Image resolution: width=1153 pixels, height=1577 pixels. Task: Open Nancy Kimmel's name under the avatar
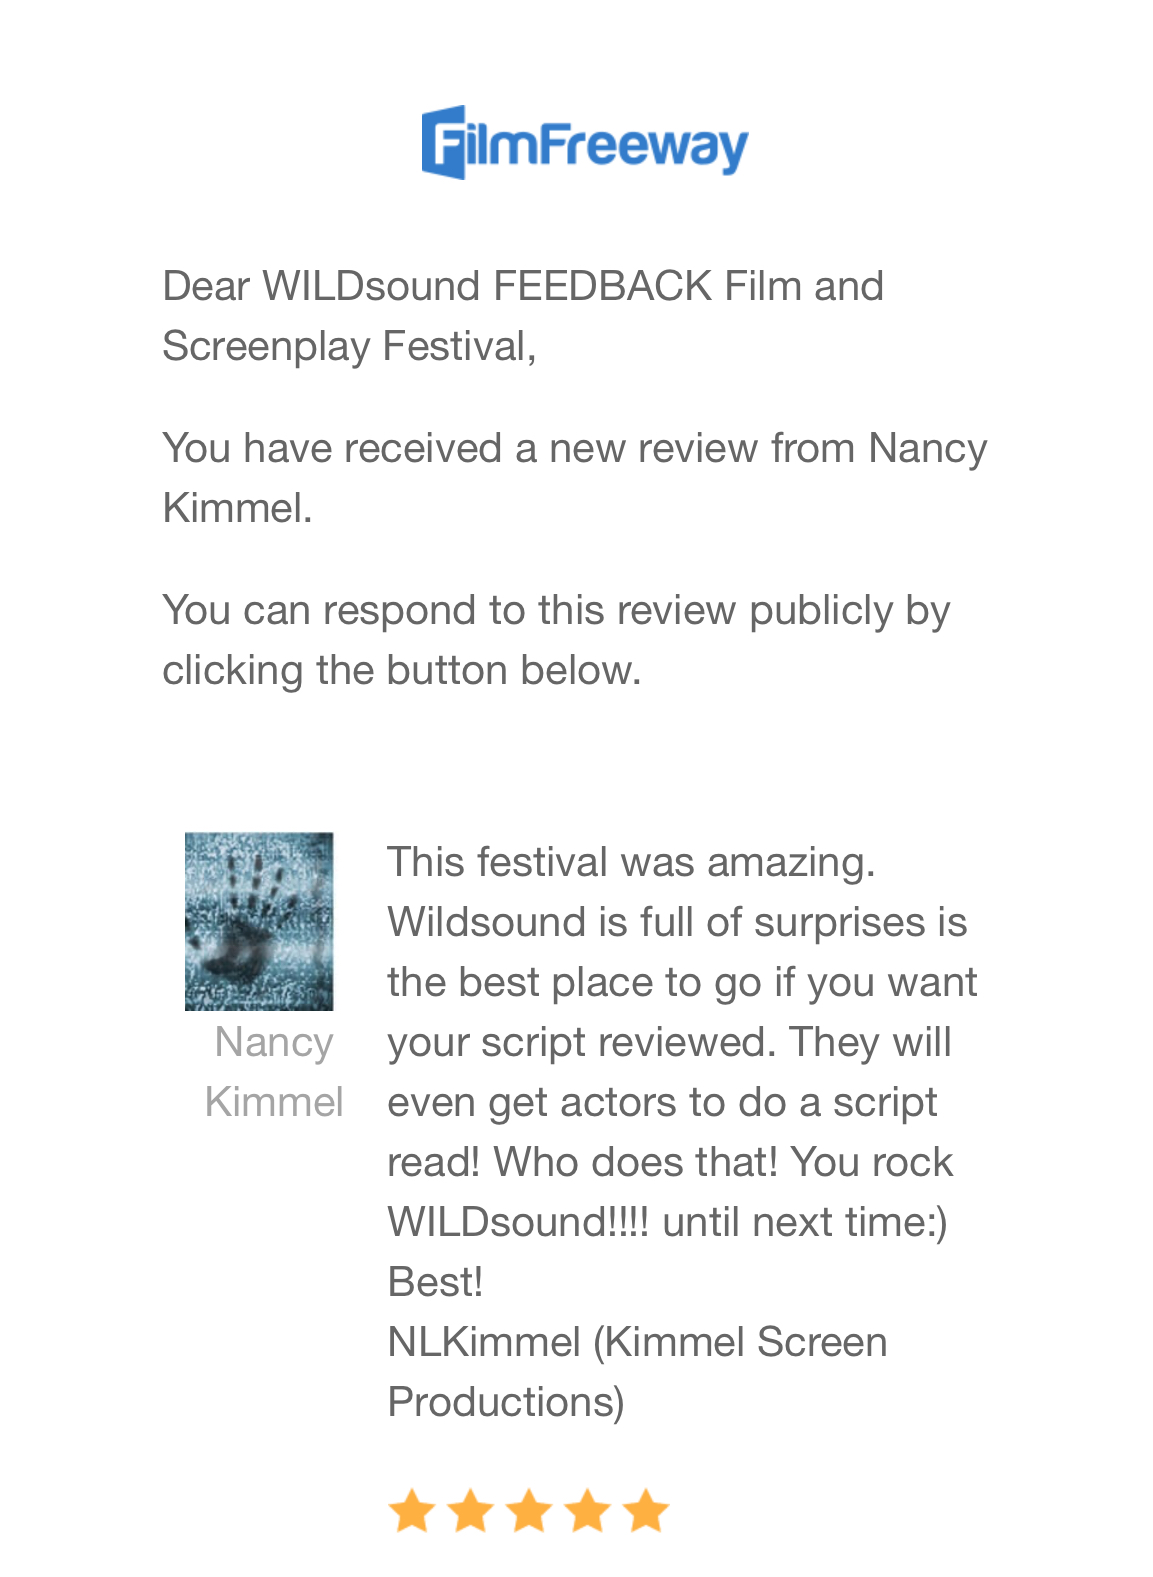273,1072
